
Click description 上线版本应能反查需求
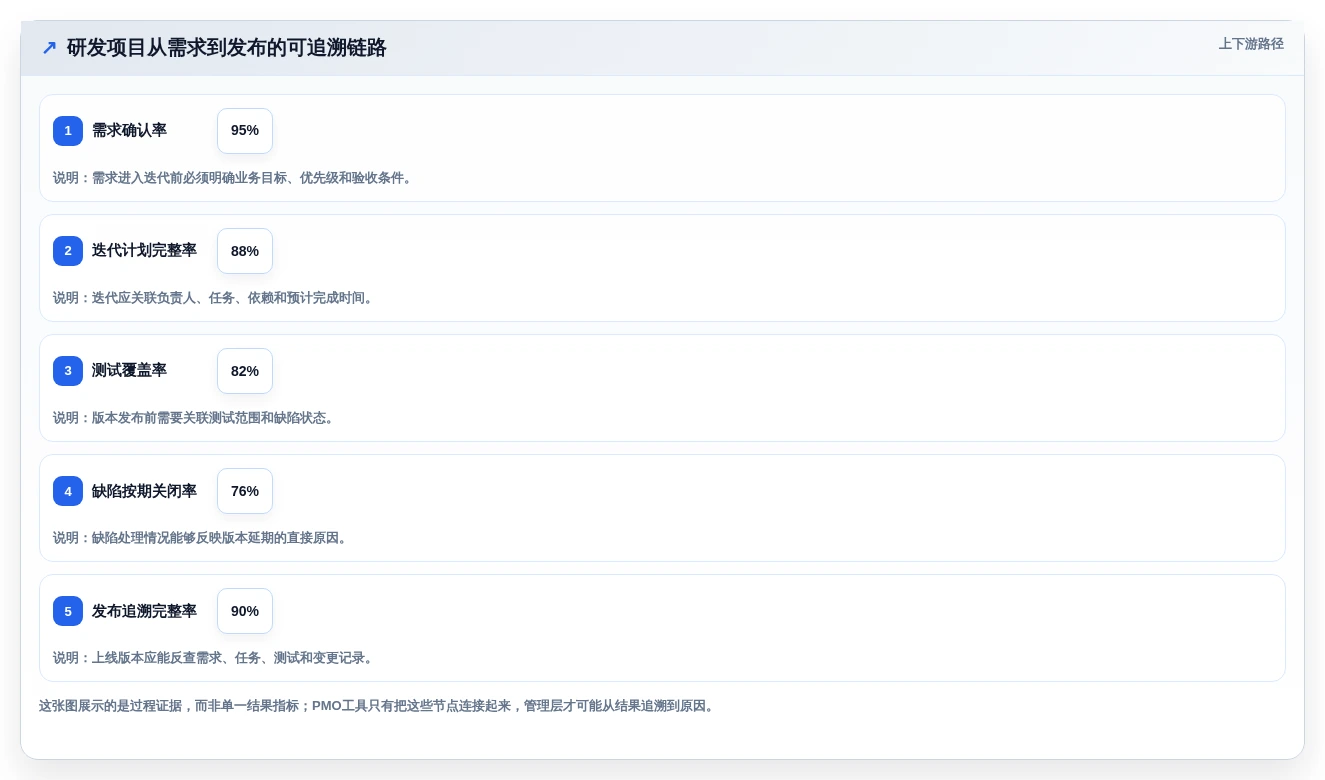(x=214, y=658)
